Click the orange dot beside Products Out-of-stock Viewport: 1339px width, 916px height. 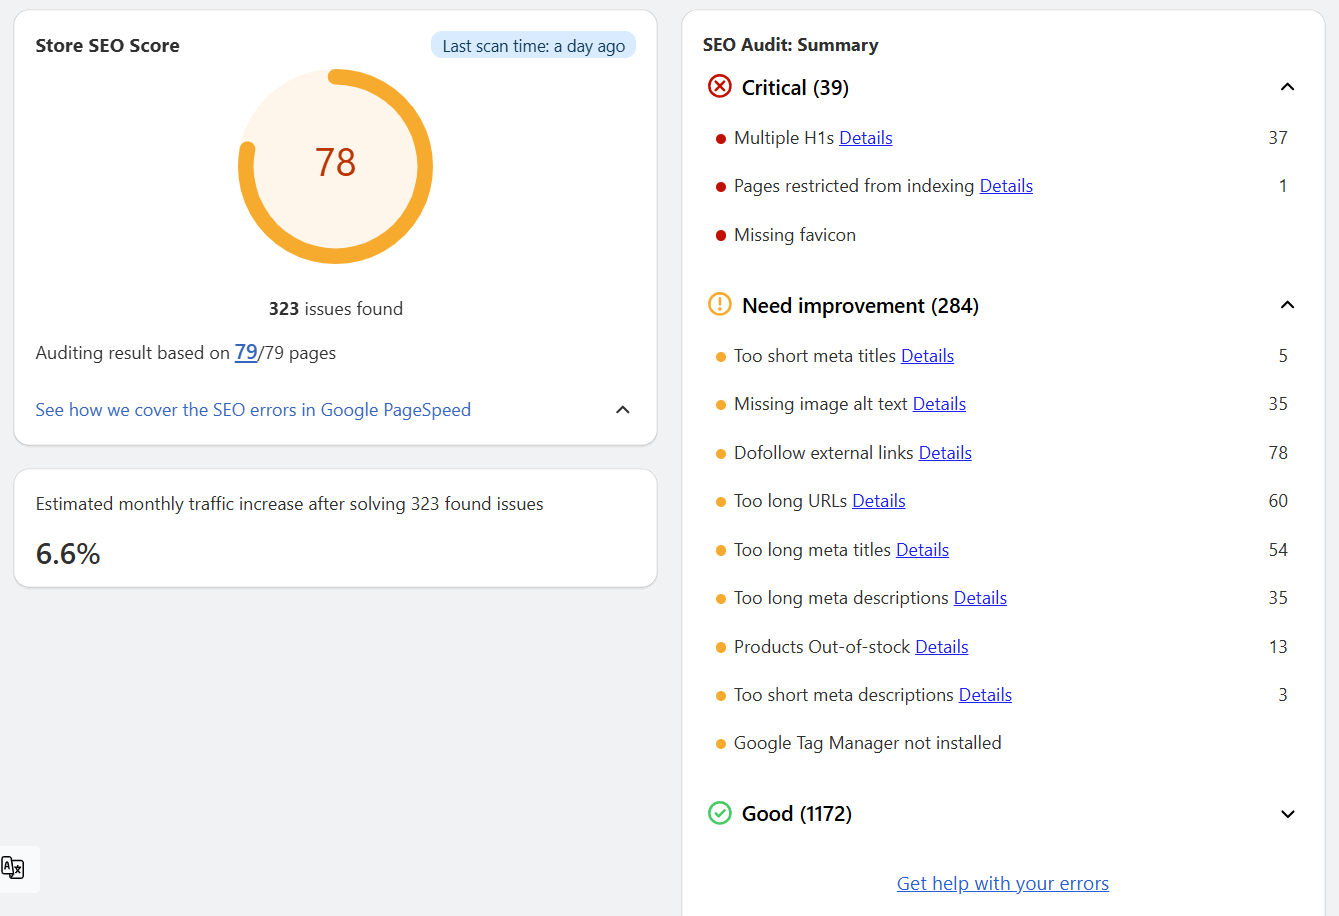pyautogui.click(x=722, y=647)
